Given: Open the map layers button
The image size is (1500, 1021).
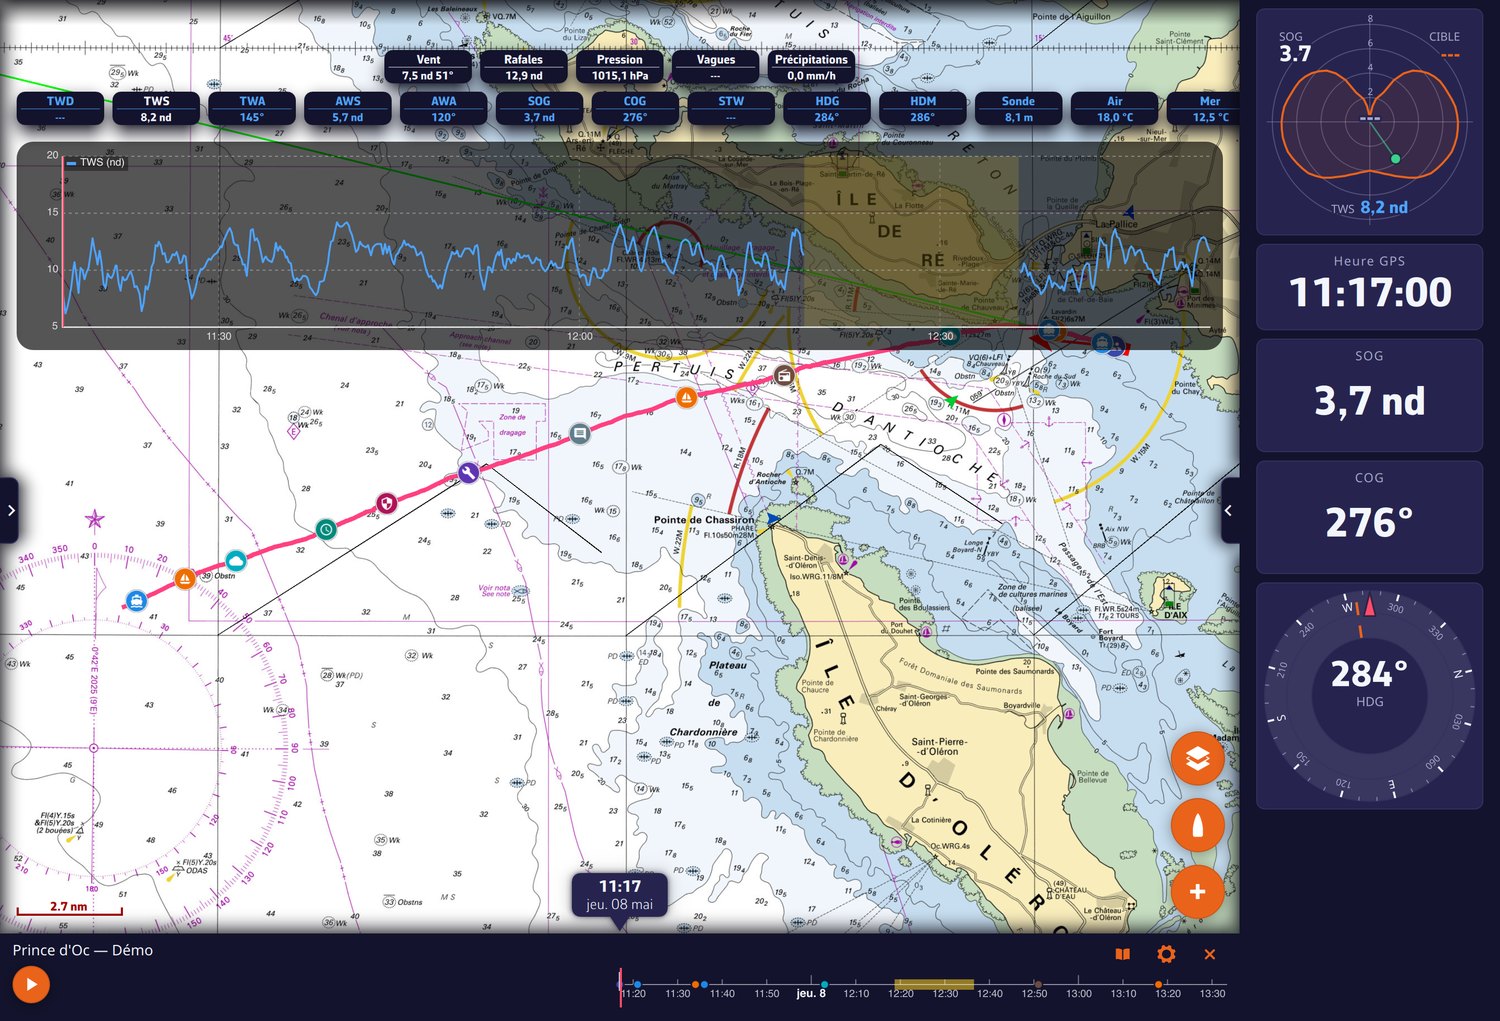Looking at the screenshot, I should tap(1197, 759).
